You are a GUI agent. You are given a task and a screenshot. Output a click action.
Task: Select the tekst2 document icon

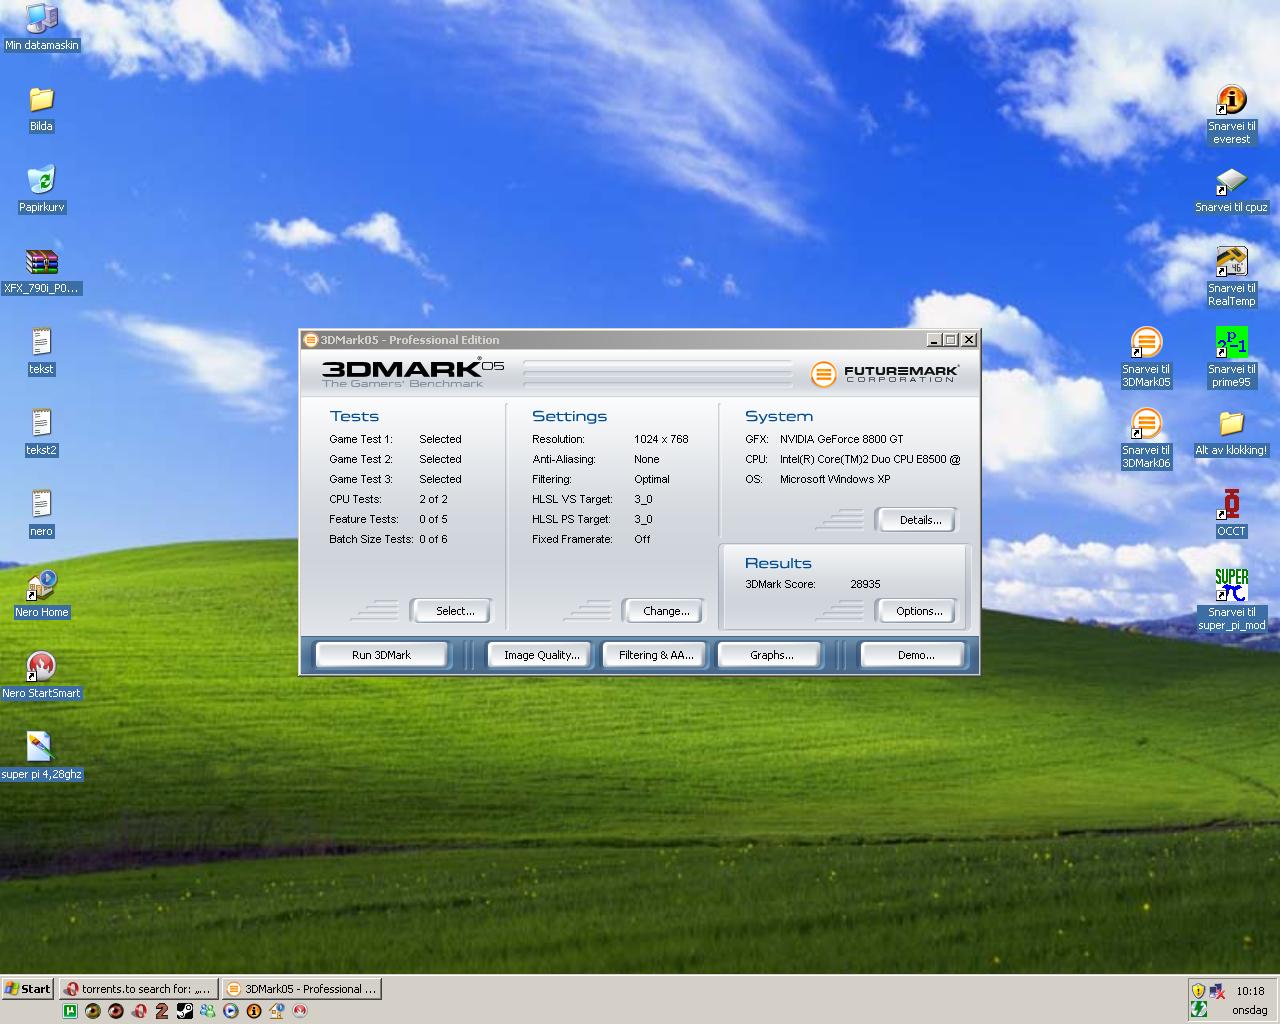pos(41,432)
